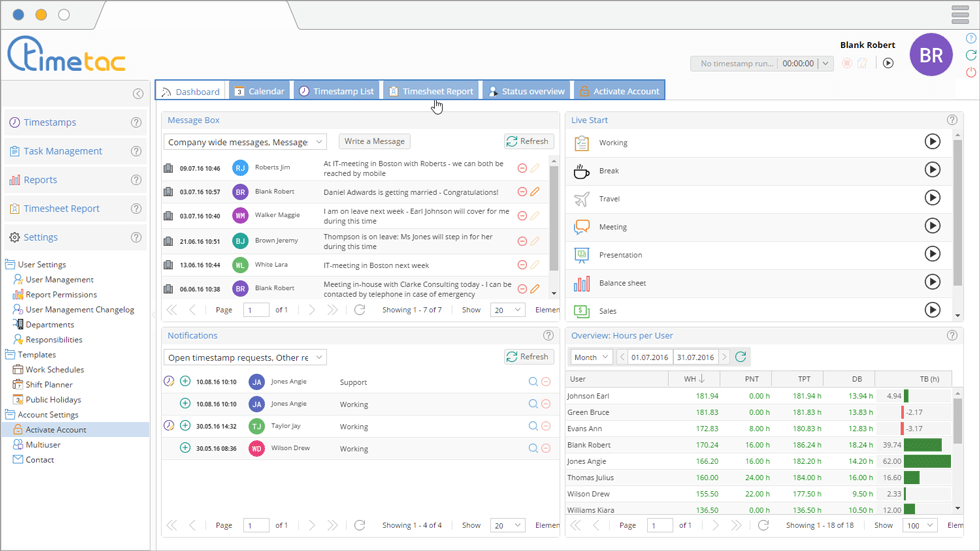This screenshot has height=551, width=980.
Task: Open the message type filter dropdown
Action: point(245,142)
